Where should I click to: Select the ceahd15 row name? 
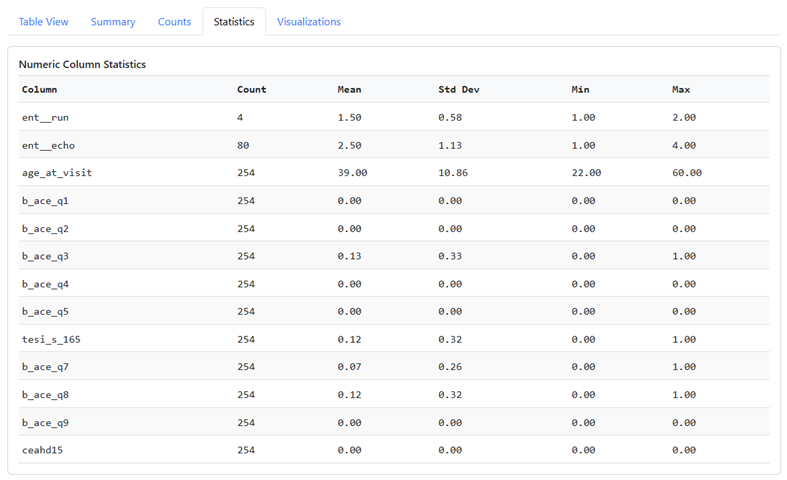[x=42, y=450]
